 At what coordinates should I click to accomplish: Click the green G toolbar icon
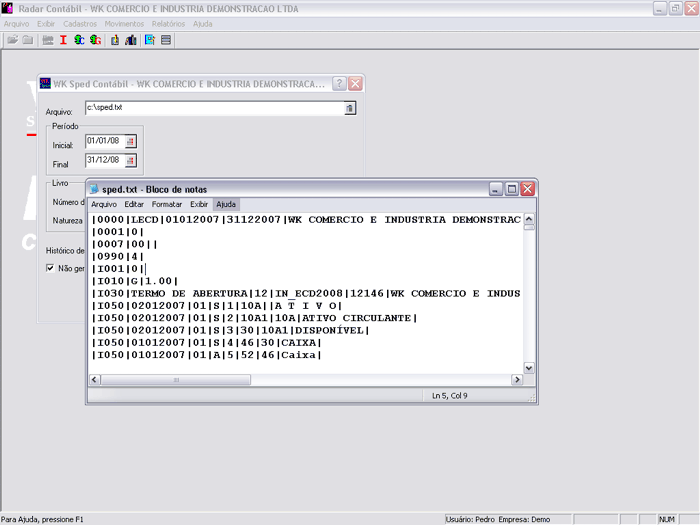[x=95, y=40]
